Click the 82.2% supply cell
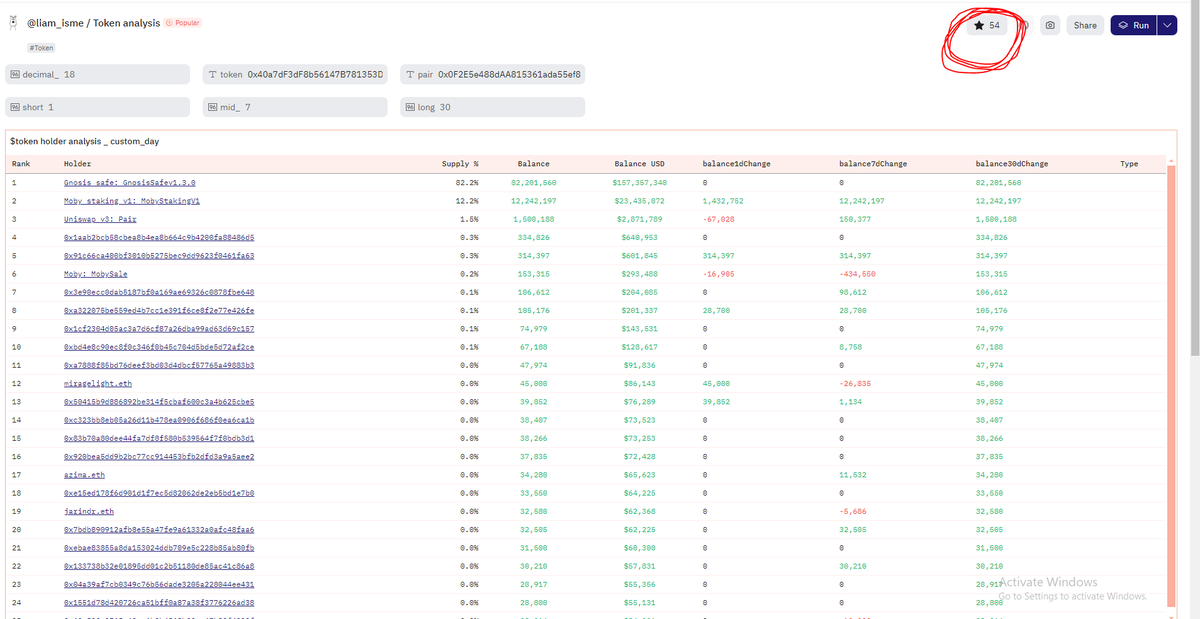The image size is (1200, 619). [x=467, y=183]
